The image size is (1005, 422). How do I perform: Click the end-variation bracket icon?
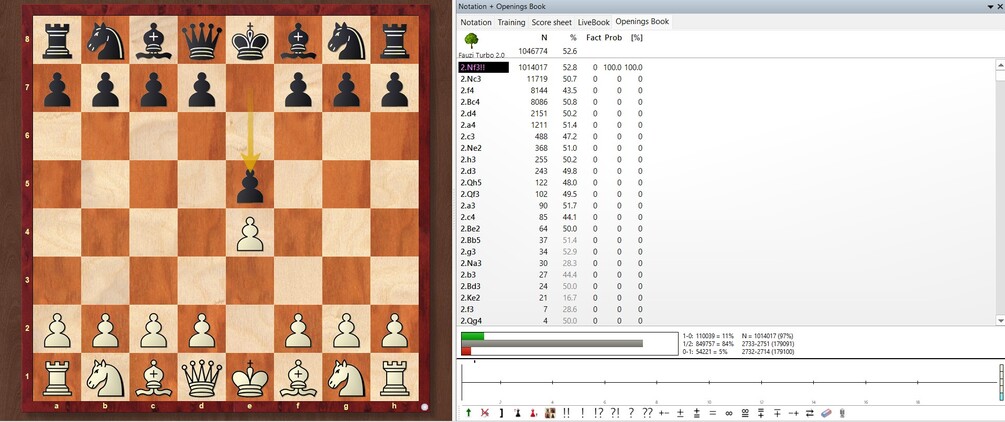(502, 413)
